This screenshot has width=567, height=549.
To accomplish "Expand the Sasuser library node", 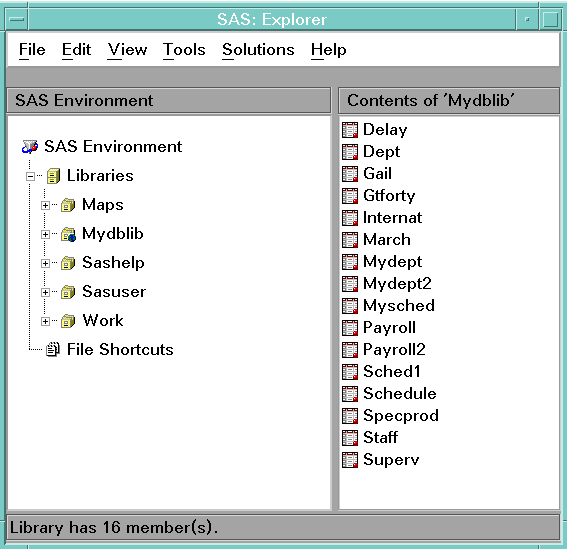I will [x=45, y=292].
